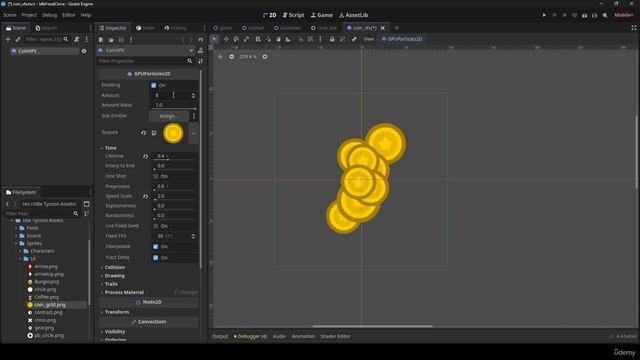Open the Shader Editor bottom panel
The width and height of the screenshot is (640, 360).
pyautogui.click(x=336, y=336)
